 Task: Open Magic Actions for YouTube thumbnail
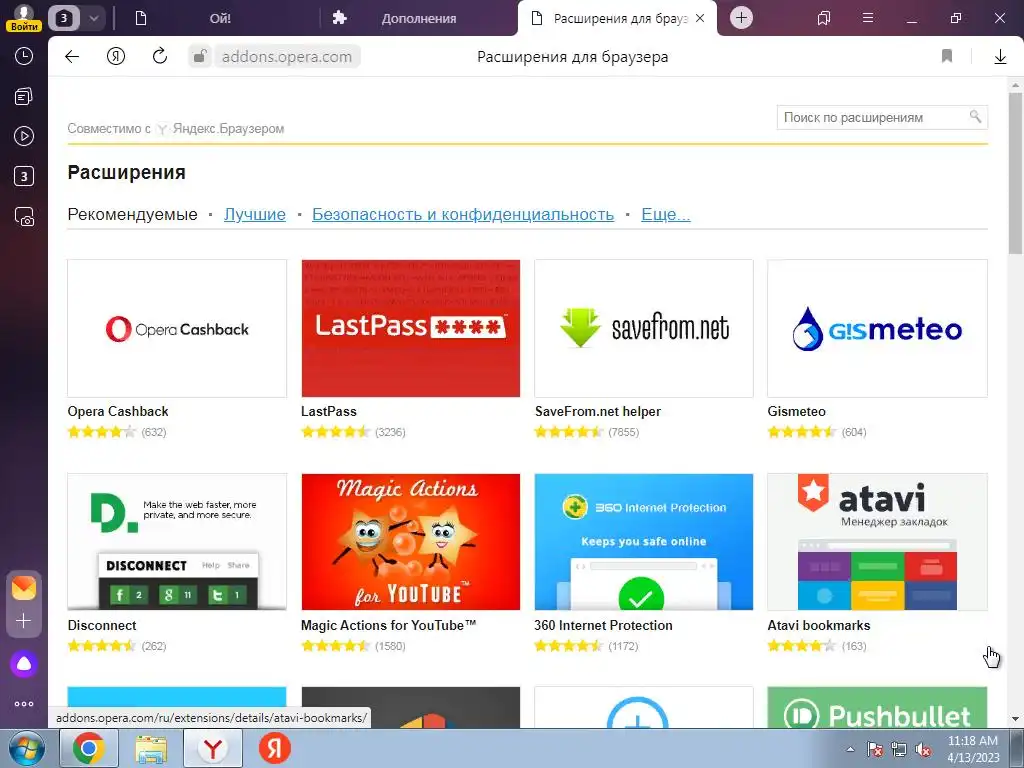tap(411, 542)
